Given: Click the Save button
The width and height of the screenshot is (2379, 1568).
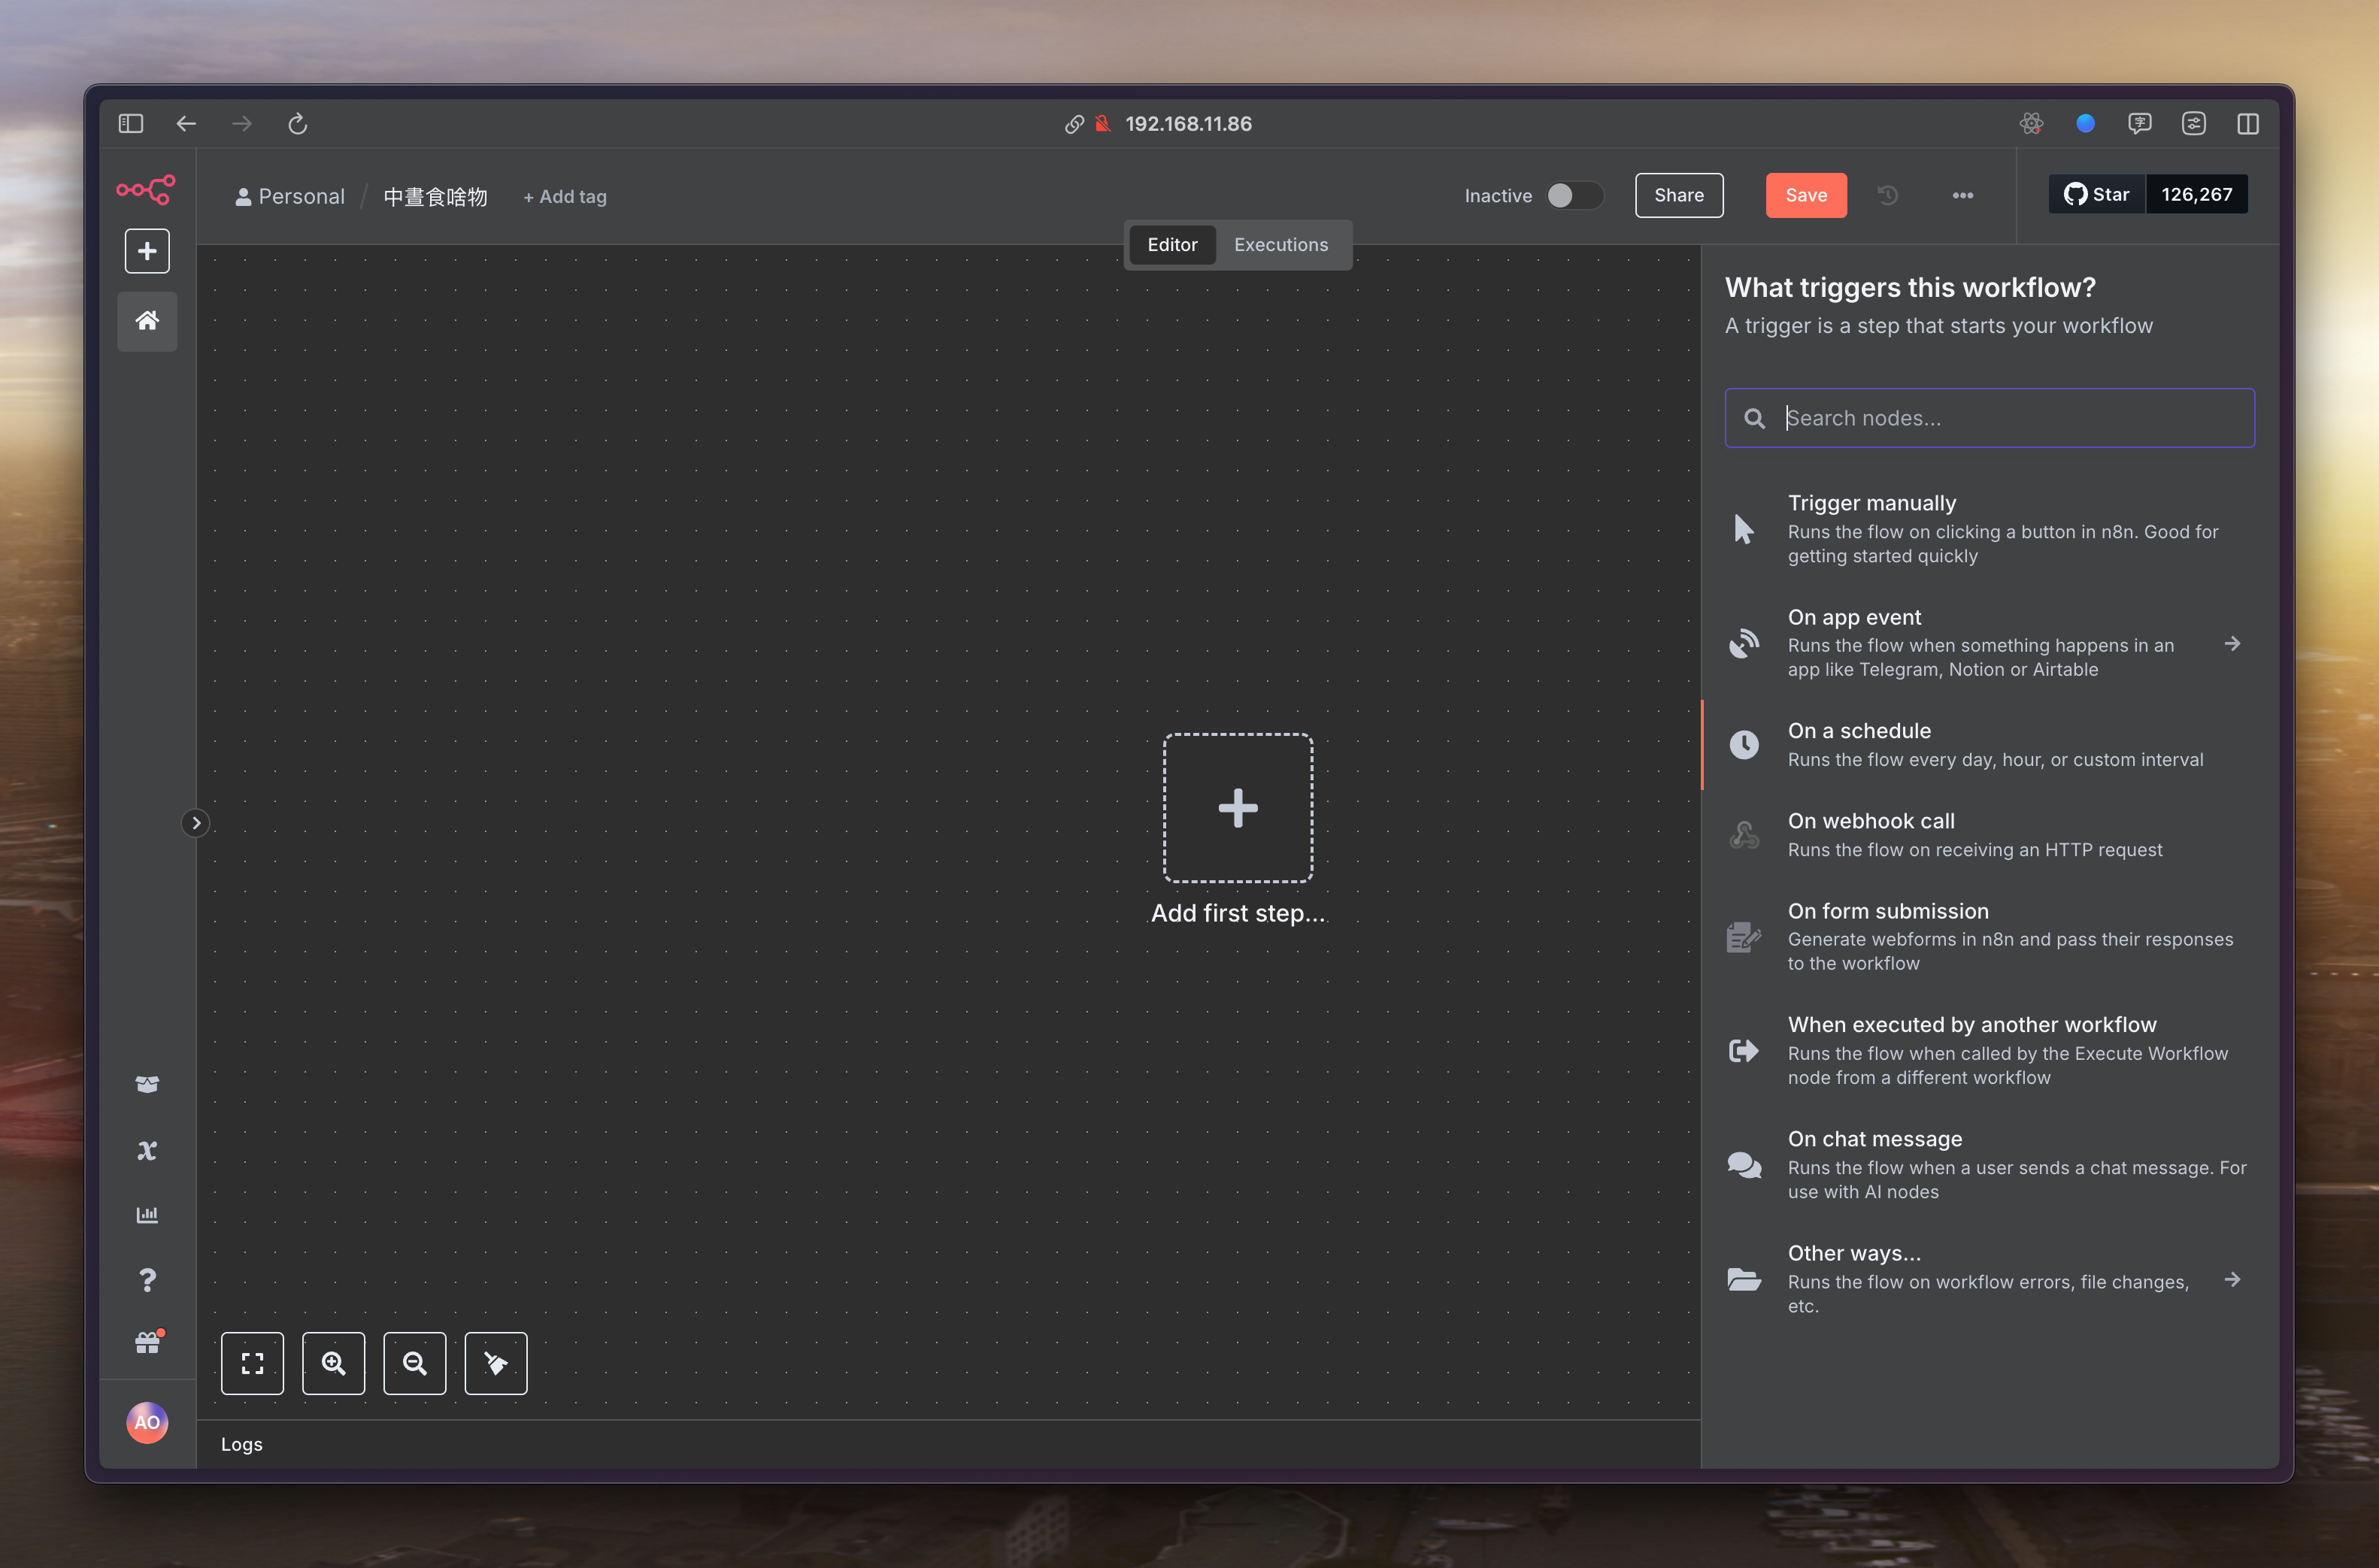Looking at the screenshot, I should pyautogui.click(x=1805, y=195).
